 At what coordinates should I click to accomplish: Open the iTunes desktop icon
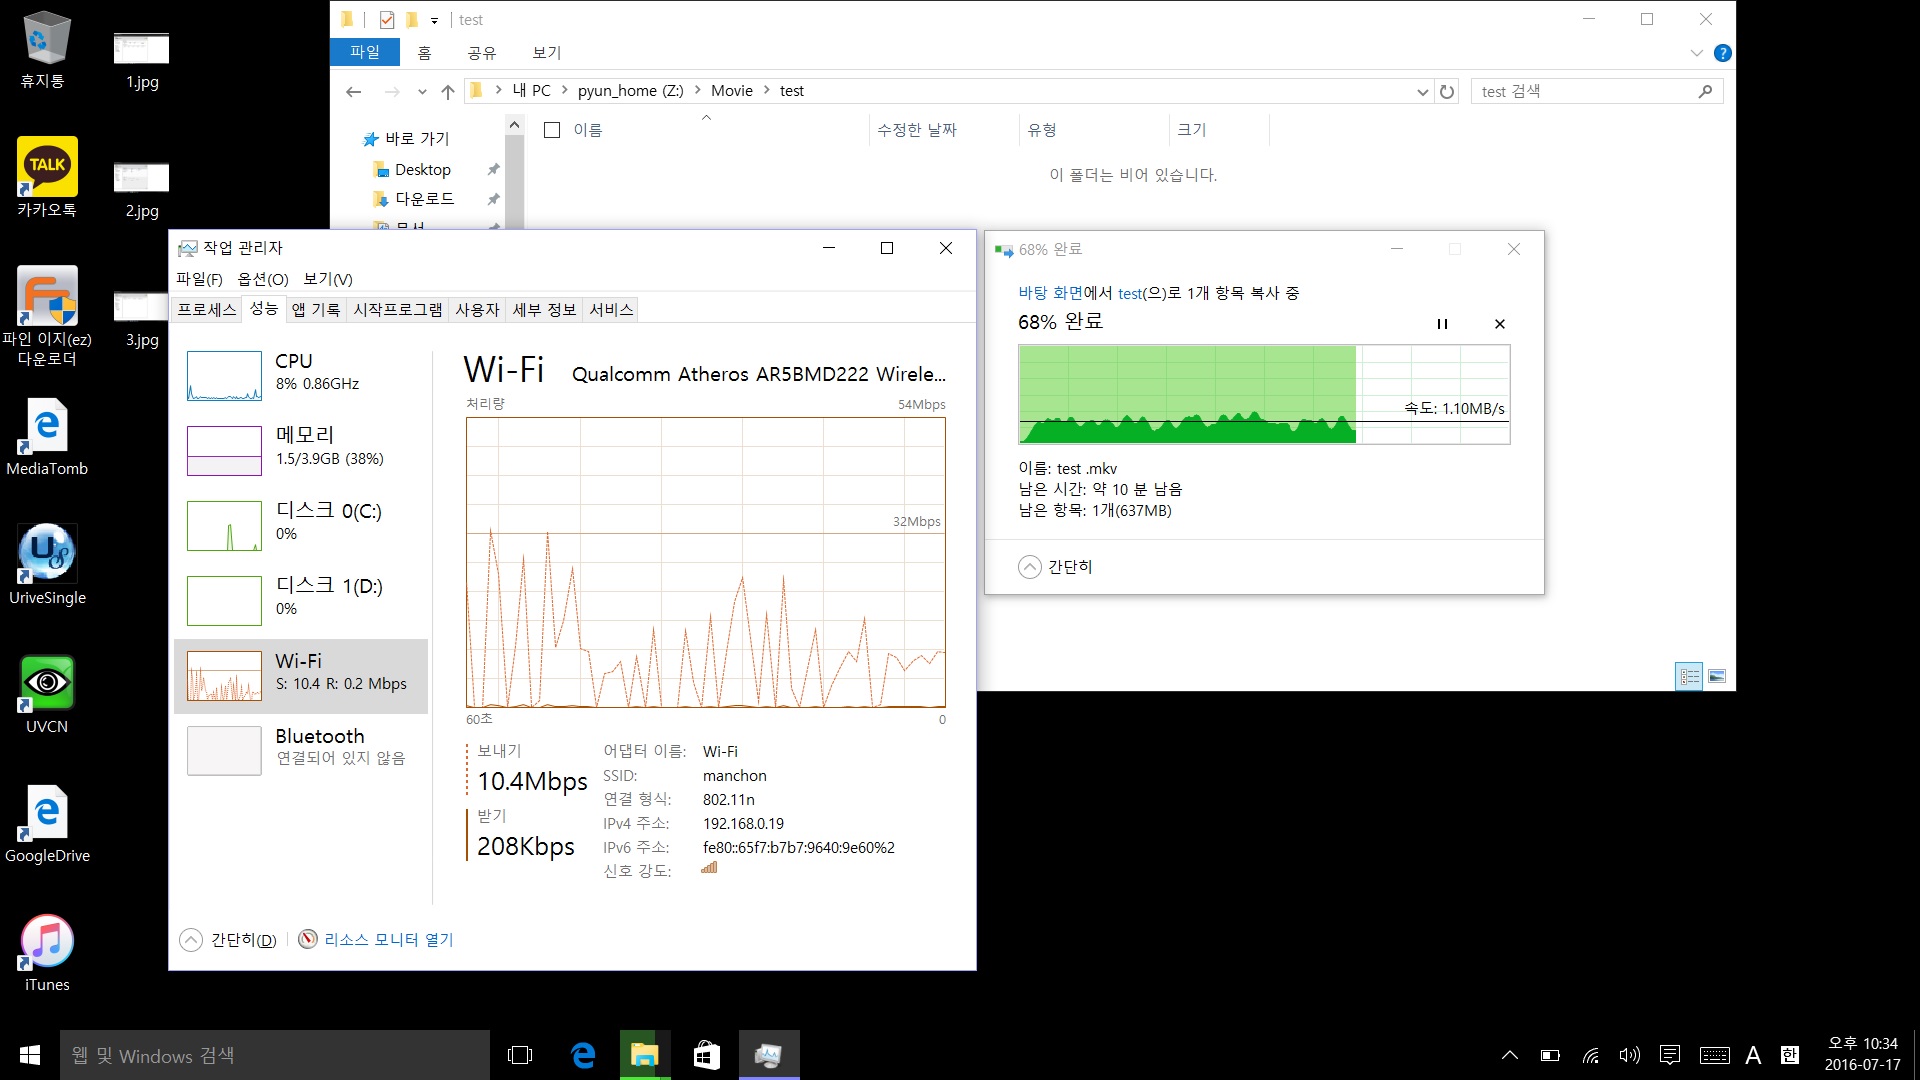pos(47,952)
